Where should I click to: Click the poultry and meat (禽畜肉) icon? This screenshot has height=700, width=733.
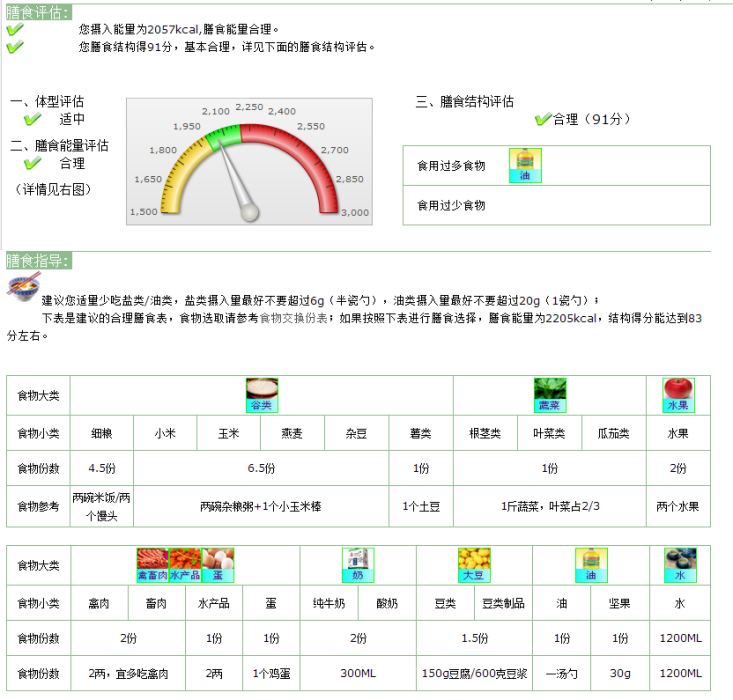point(152,565)
